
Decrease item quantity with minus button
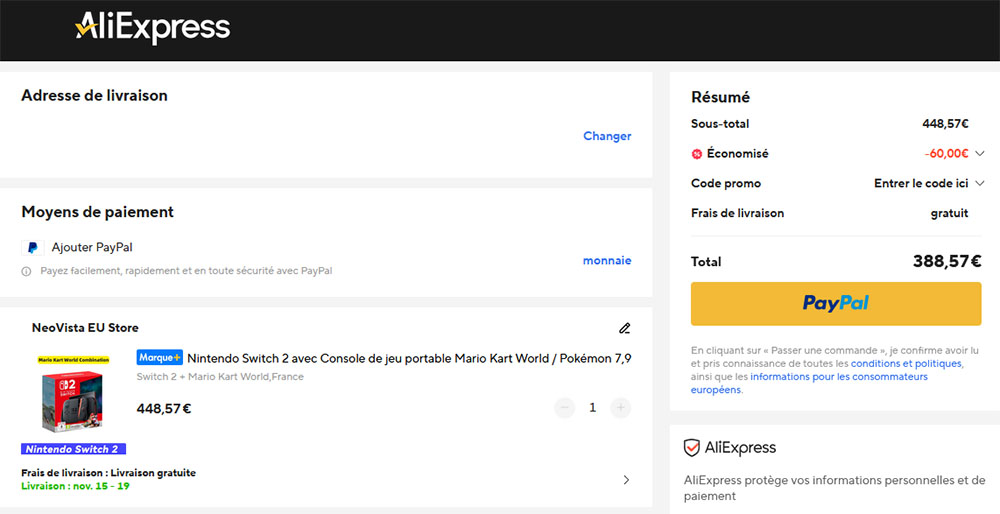[565, 407]
